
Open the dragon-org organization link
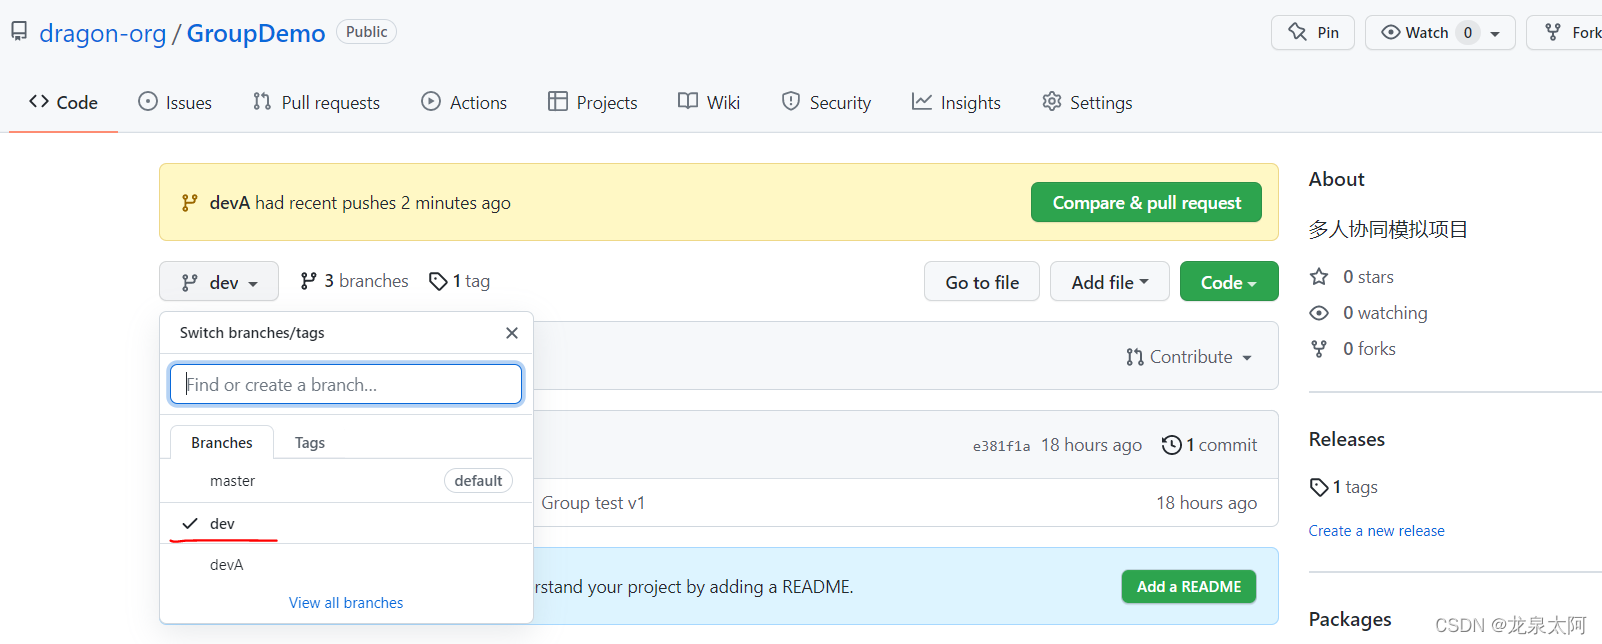(x=102, y=33)
